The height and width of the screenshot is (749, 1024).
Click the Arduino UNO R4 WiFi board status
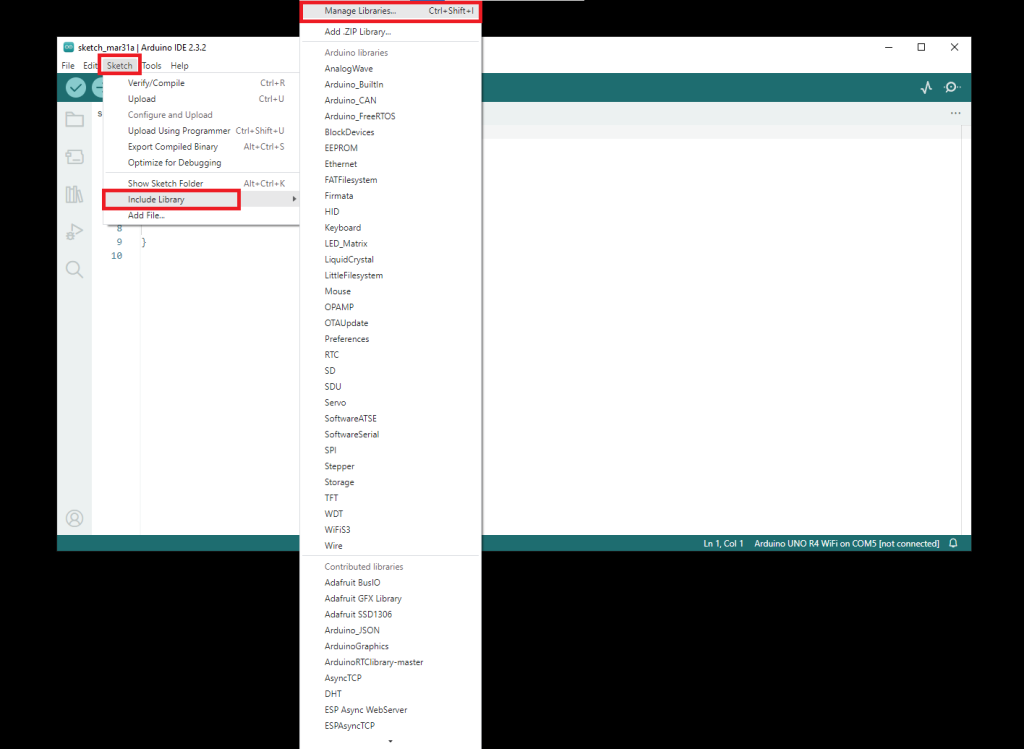846,543
